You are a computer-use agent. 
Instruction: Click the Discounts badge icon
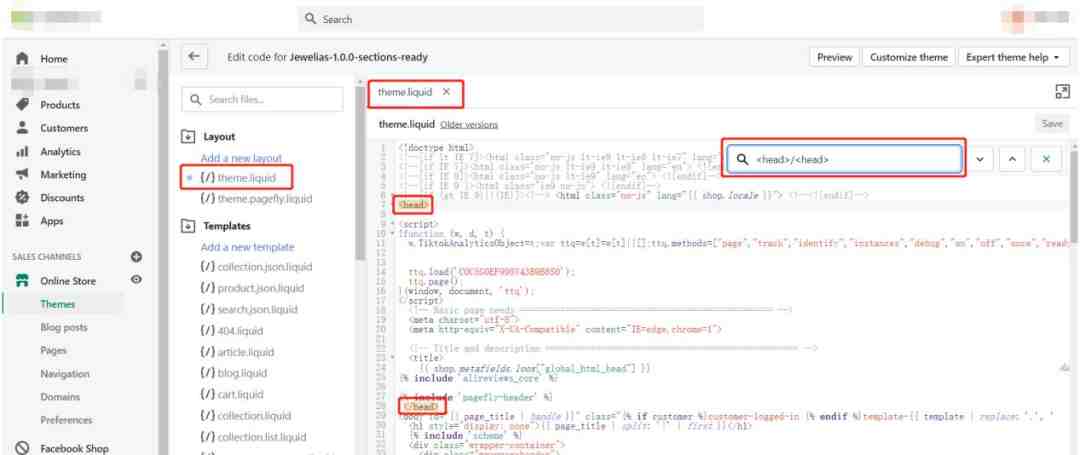click(x=22, y=198)
